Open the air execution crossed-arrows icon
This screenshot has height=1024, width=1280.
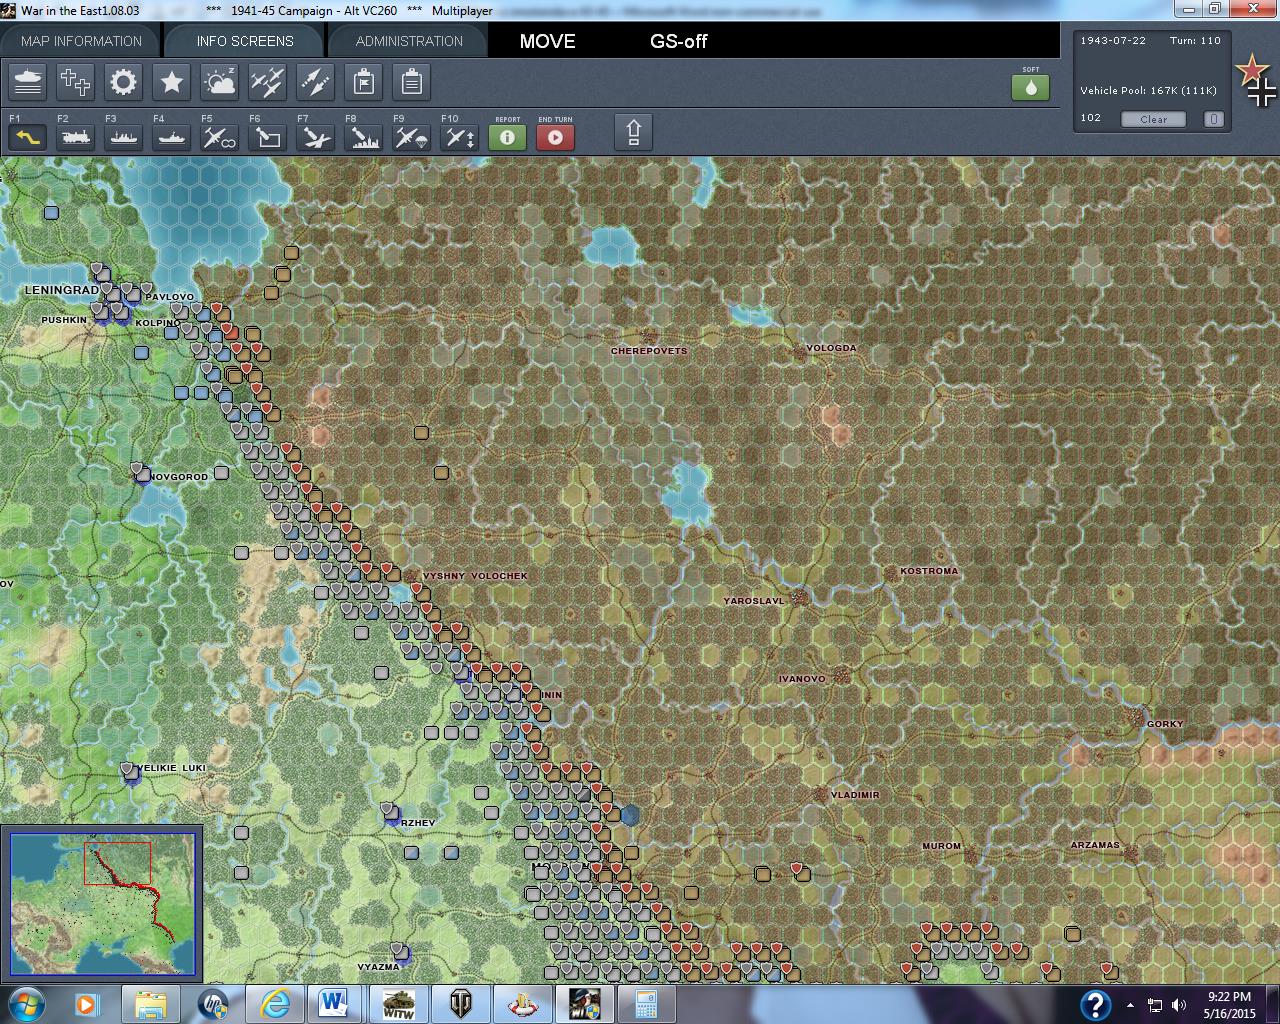pyautogui.click(x=316, y=82)
